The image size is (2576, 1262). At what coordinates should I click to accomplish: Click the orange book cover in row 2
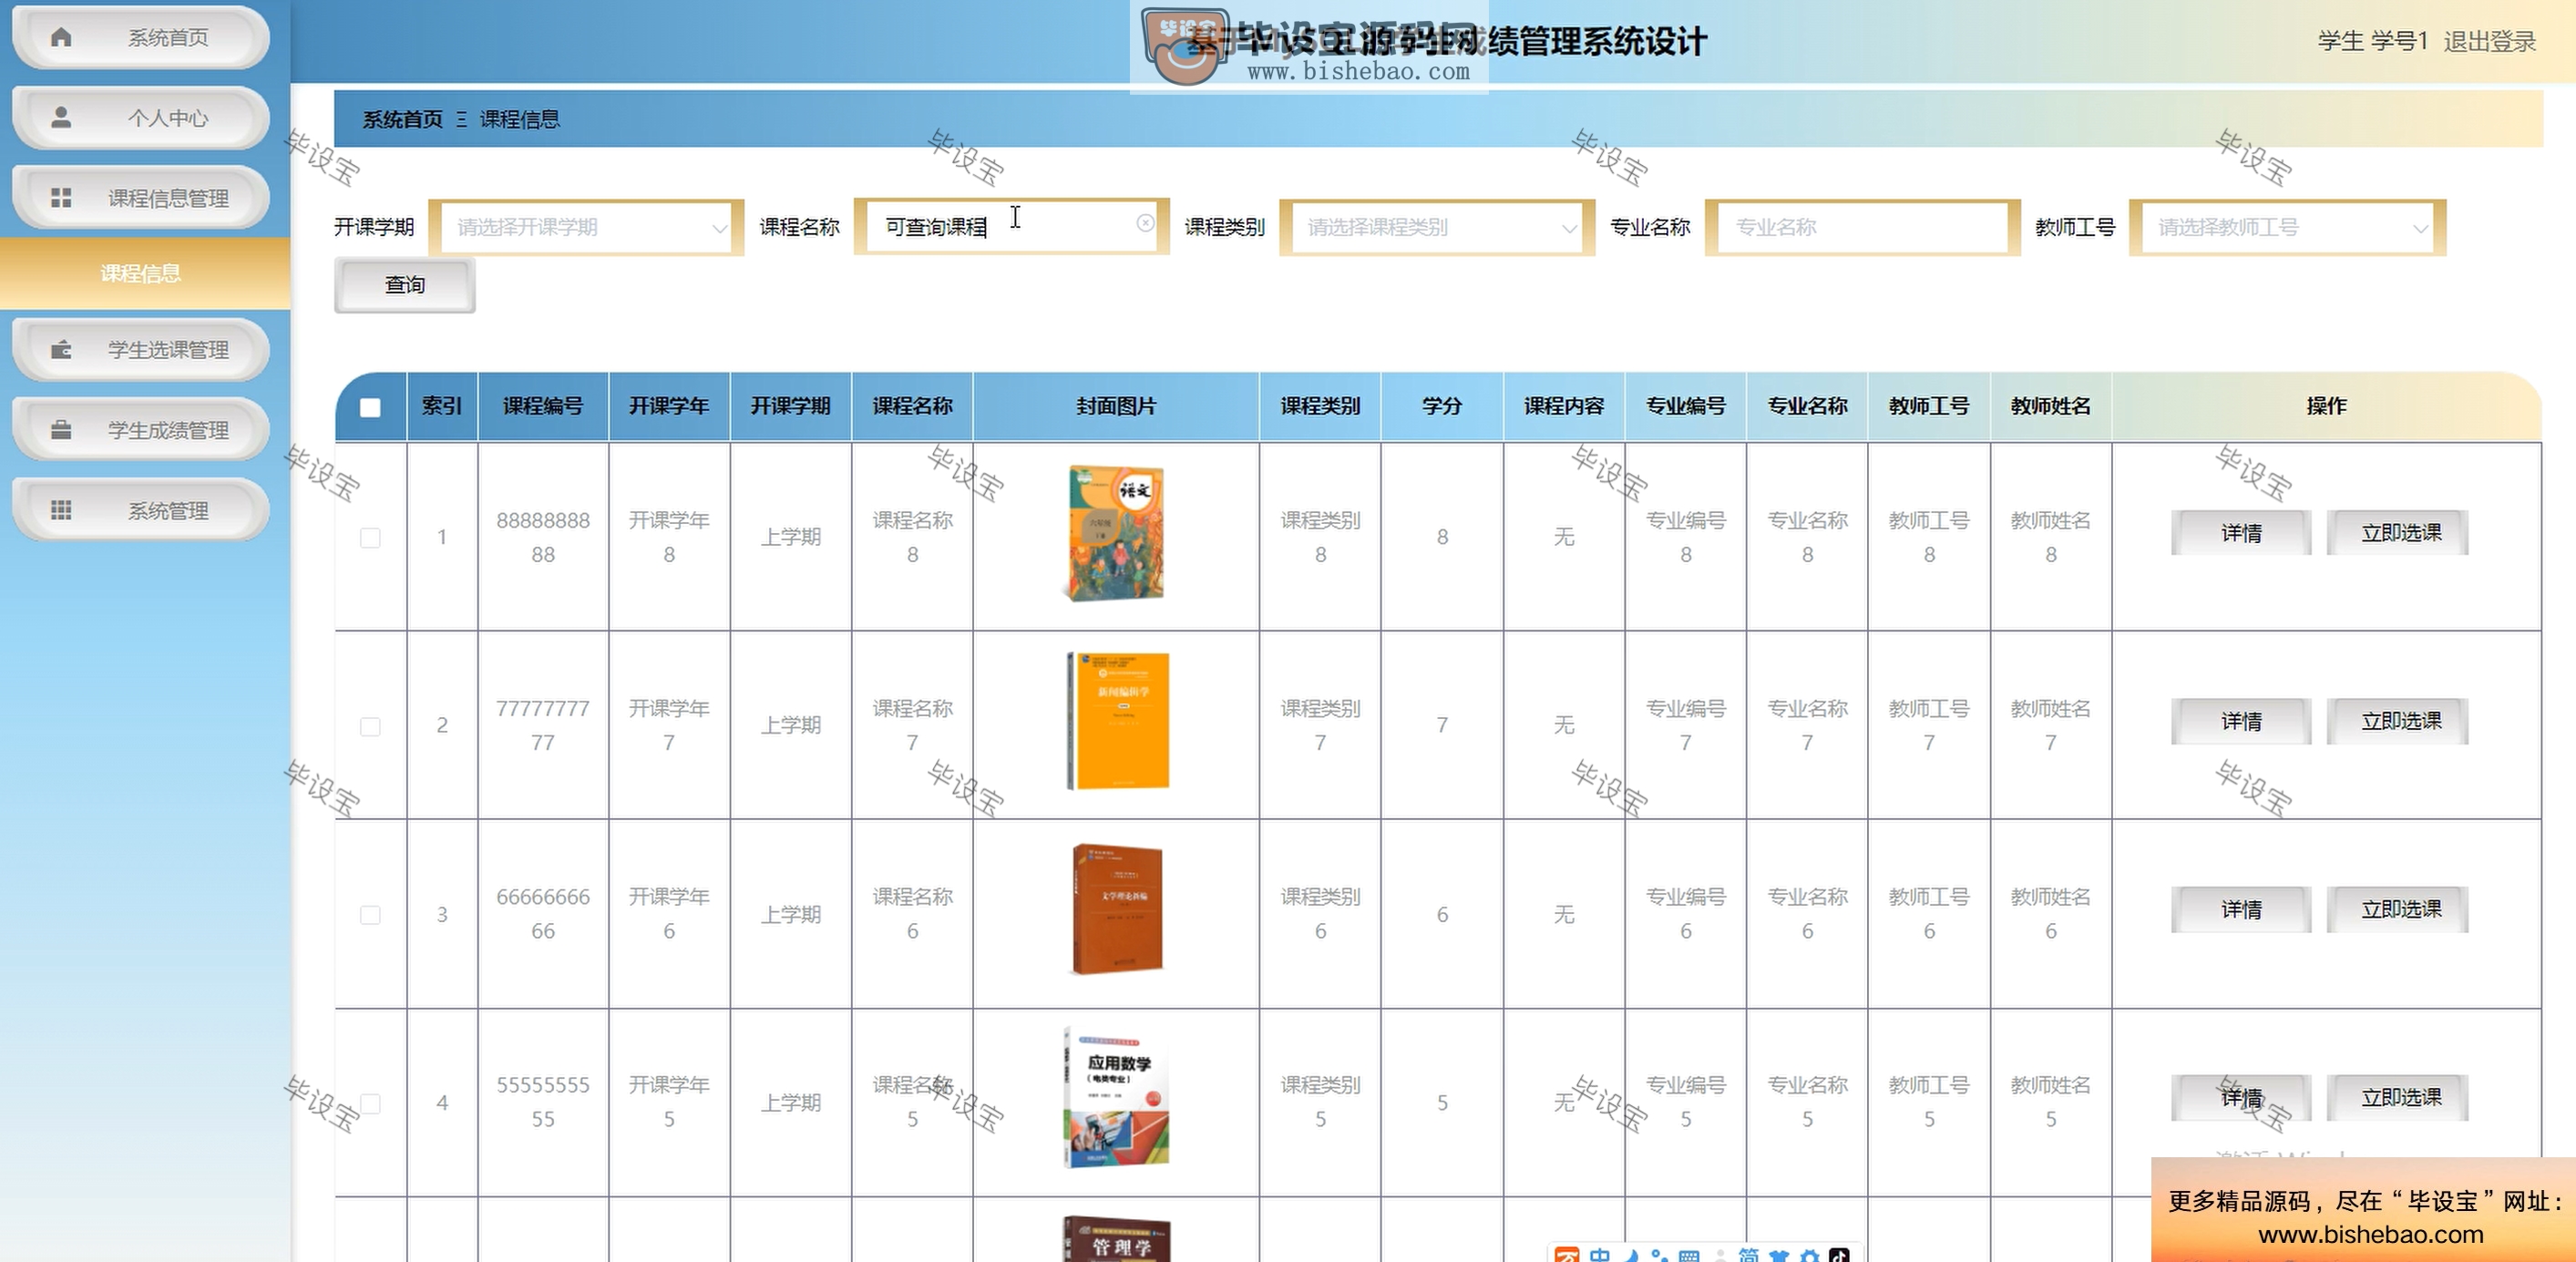click(1117, 721)
